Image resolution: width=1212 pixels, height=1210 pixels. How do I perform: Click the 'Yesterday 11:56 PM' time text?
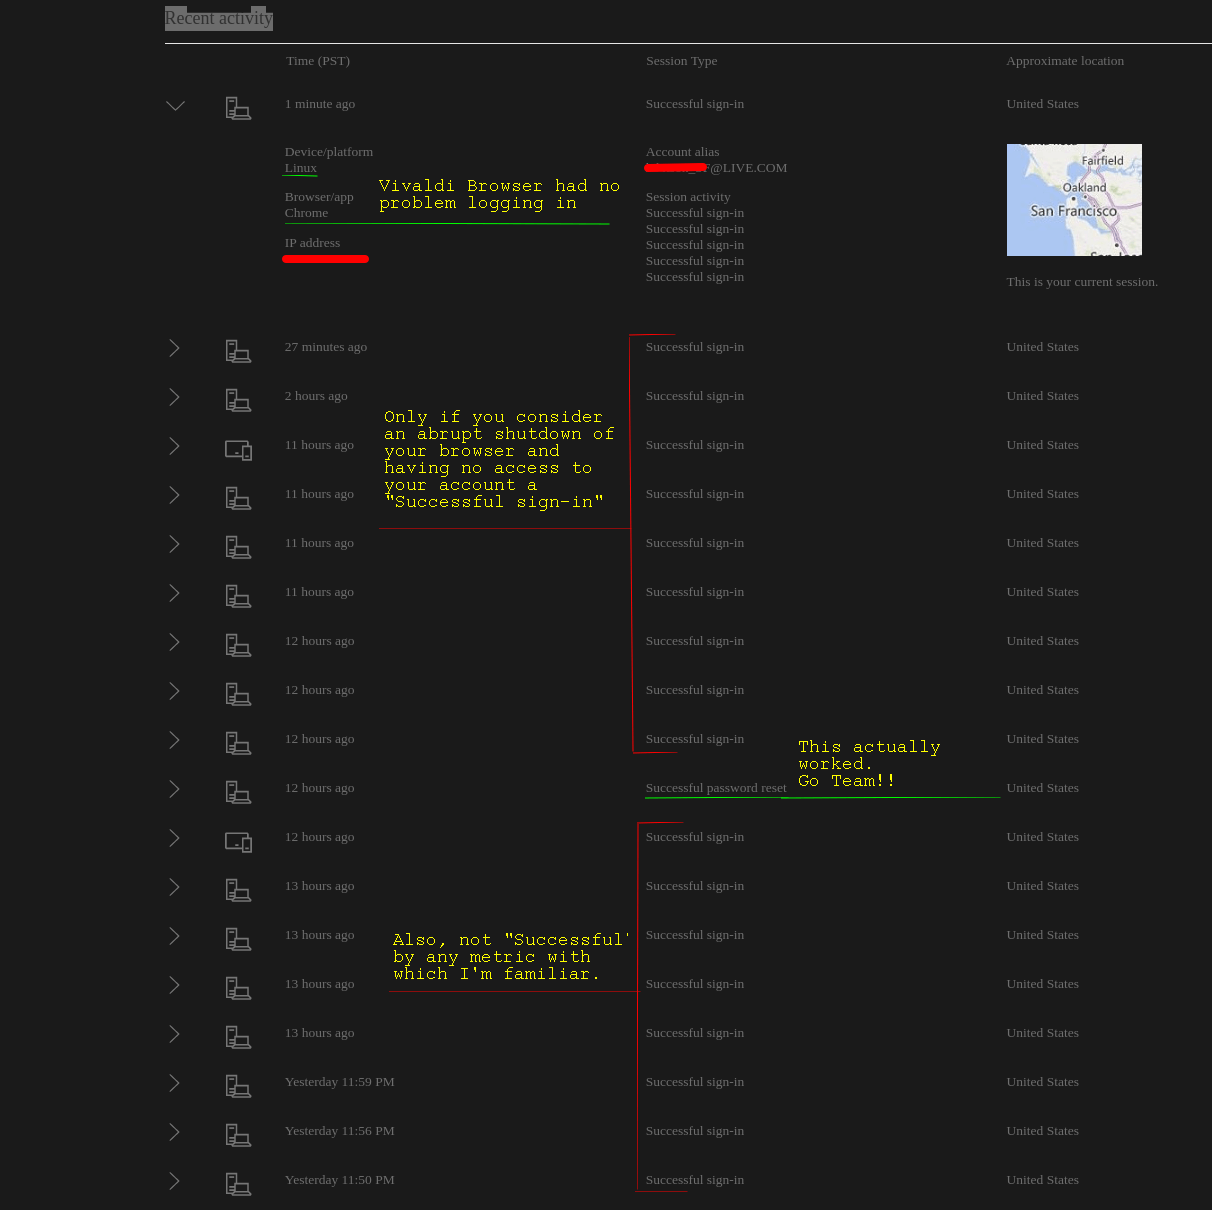(x=340, y=1131)
